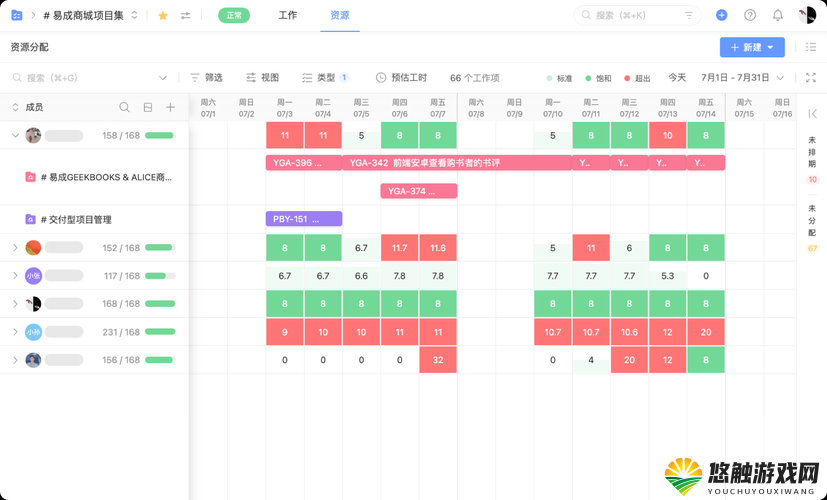Jump to 今天

click(x=677, y=78)
